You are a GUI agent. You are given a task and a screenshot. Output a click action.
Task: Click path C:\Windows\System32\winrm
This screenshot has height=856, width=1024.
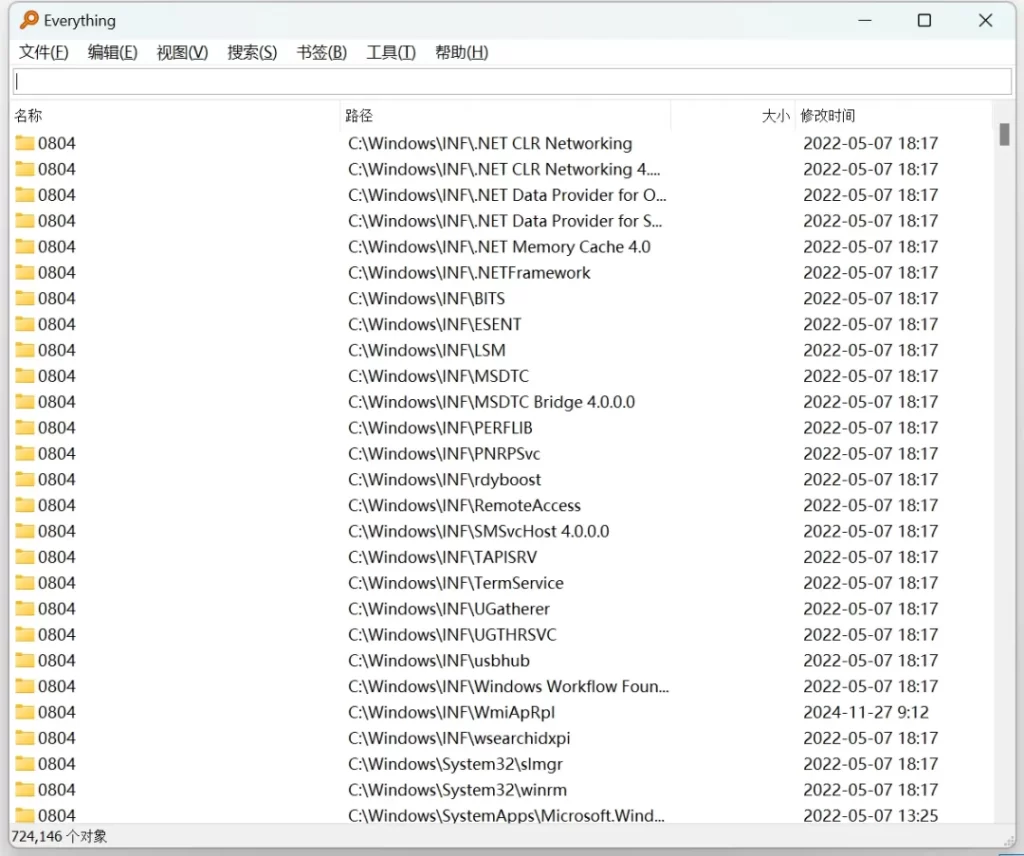457,789
